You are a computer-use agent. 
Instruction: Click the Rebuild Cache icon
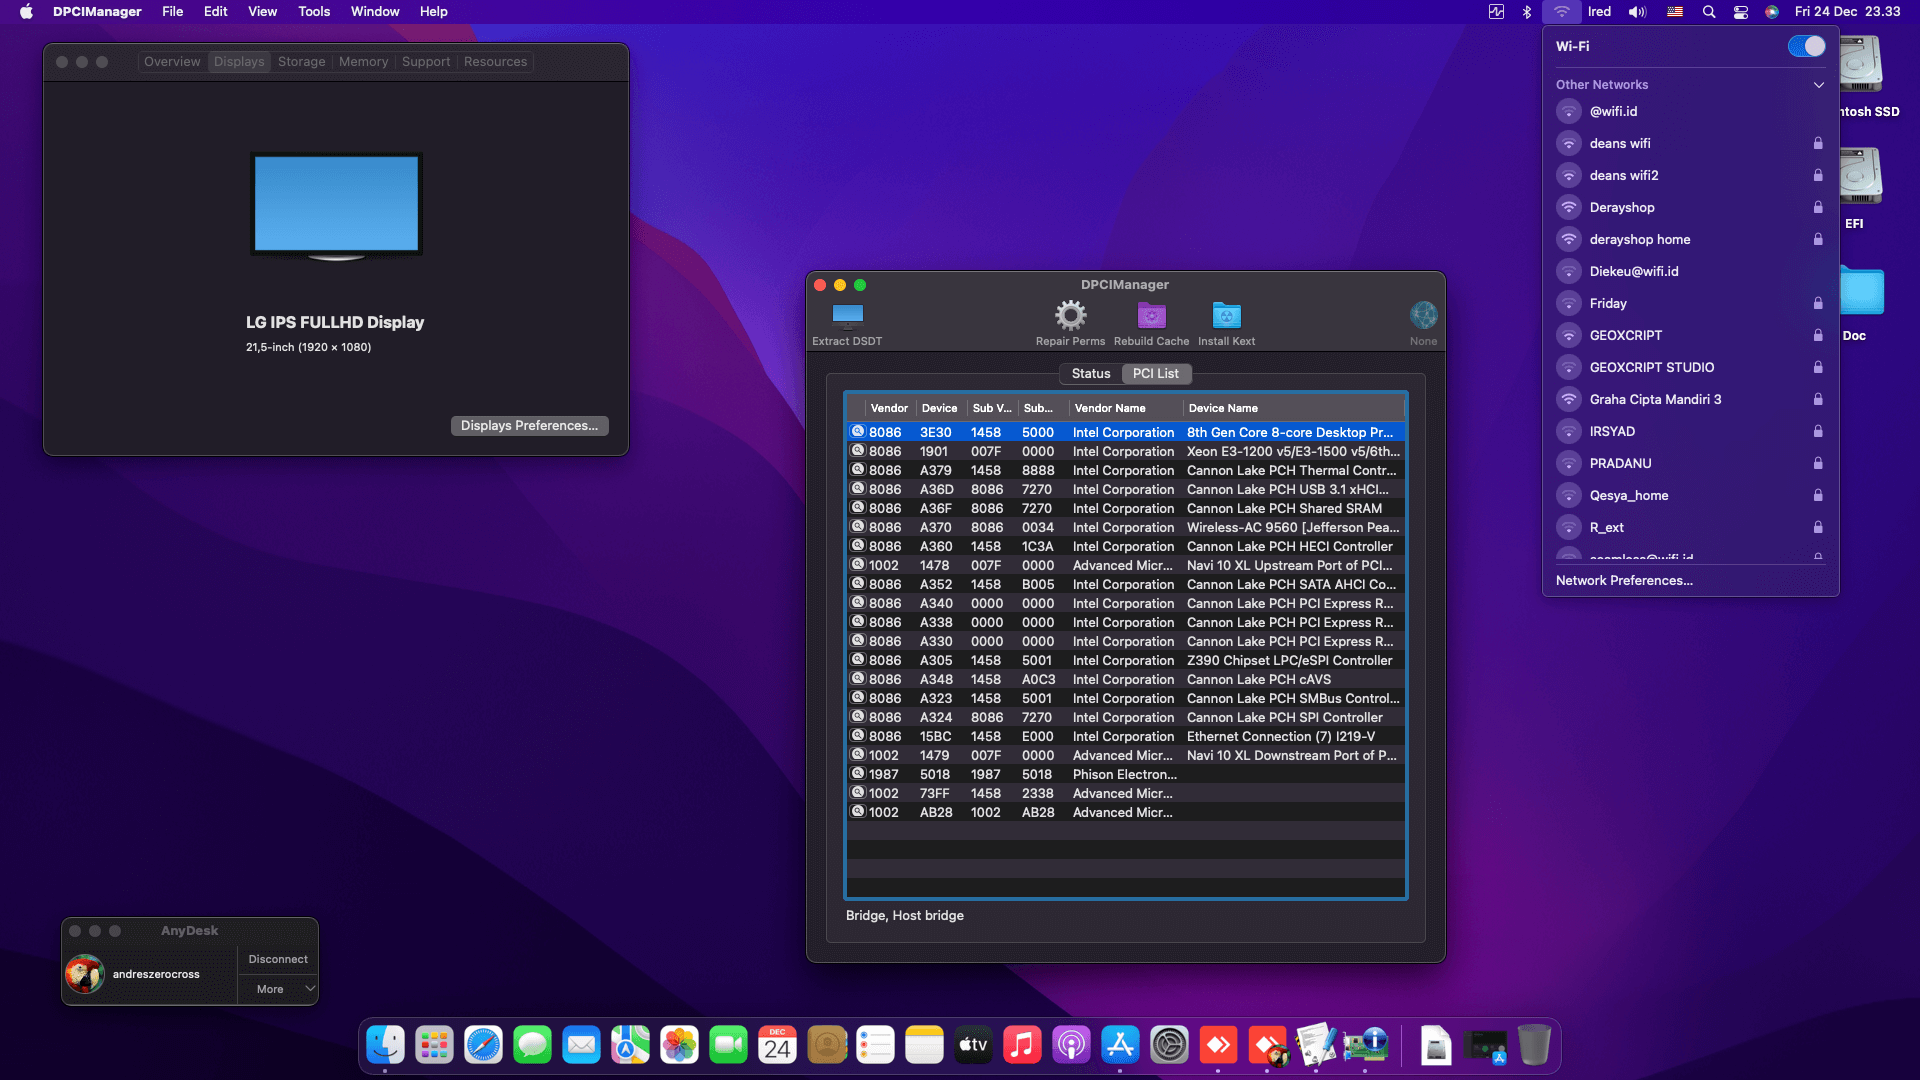coord(1152,316)
